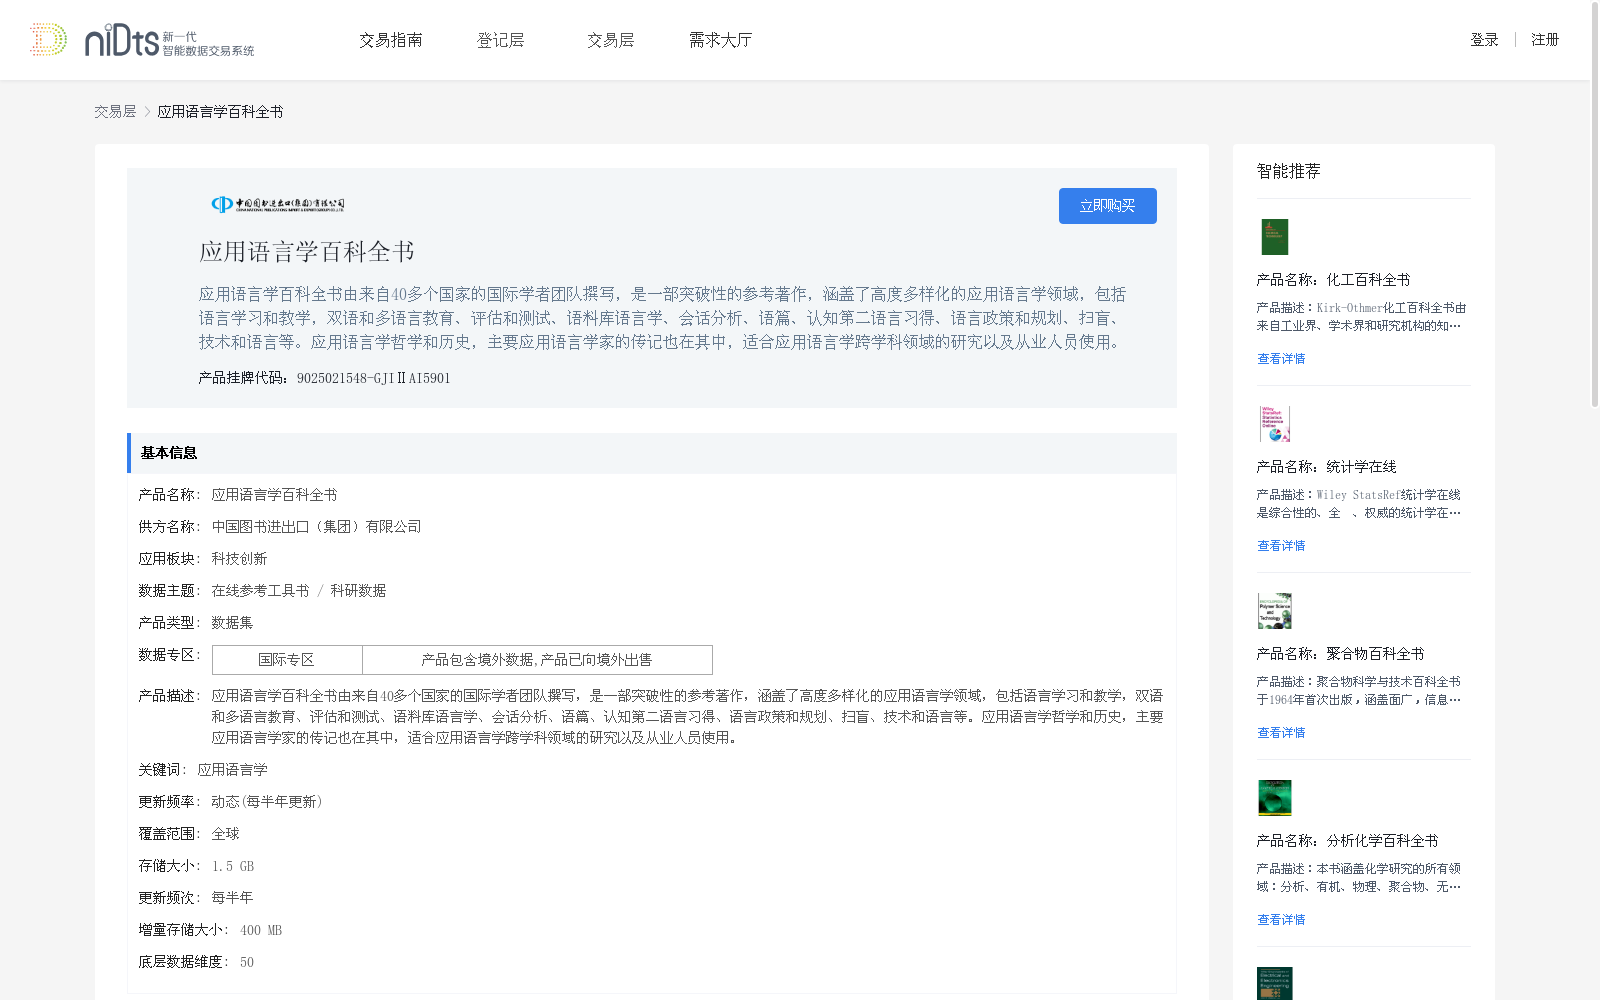Open the 登记层 menu item
The image size is (1600, 1000).
[x=501, y=40]
